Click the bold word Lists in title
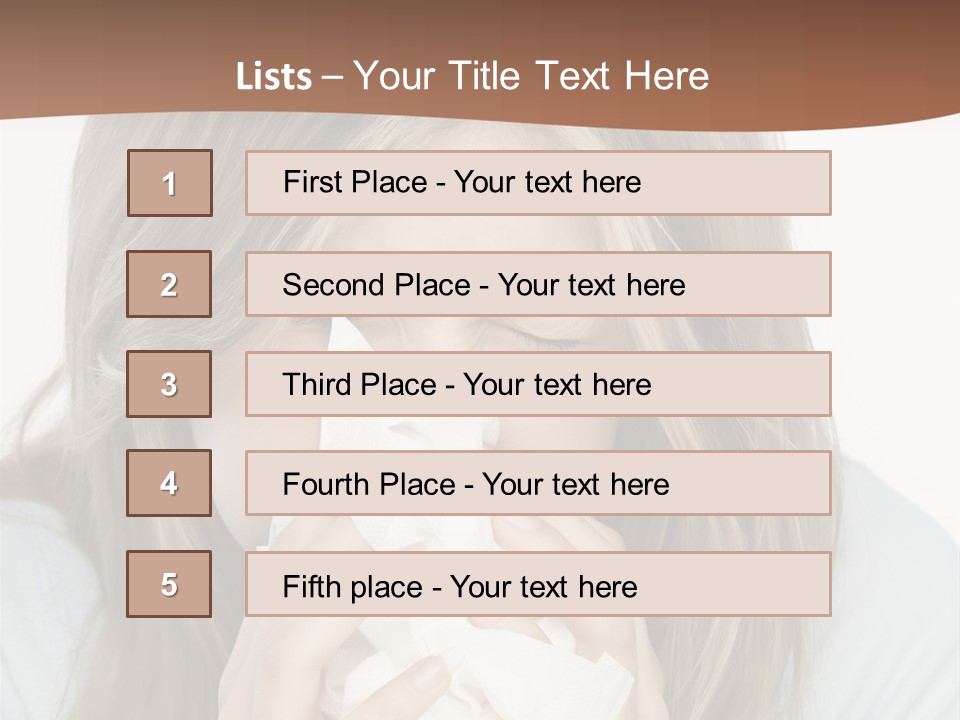 click(274, 77)
